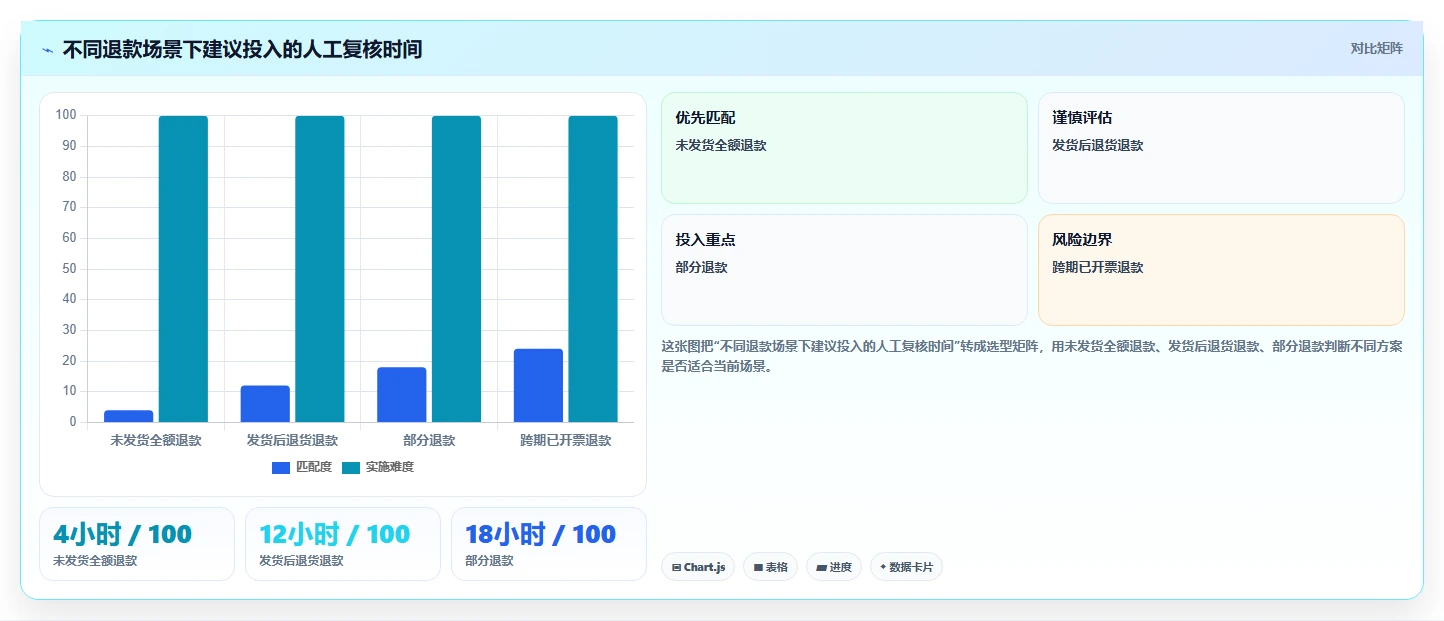1444x621 pixels.
Task: Click the 发货后退货退款 teal 实施难度 bar
Action: pyautogui.click(x=320, y=269)
